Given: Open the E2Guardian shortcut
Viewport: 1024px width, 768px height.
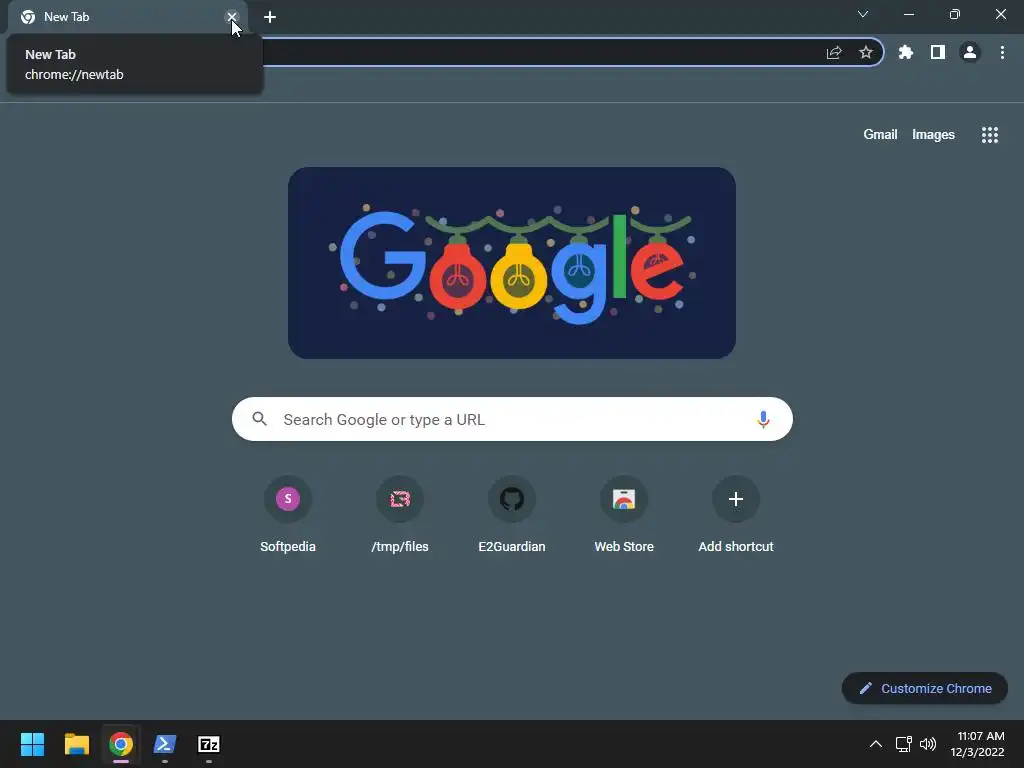Looking at the screenshot, I should pyautogui.click(x=512, y=515).
